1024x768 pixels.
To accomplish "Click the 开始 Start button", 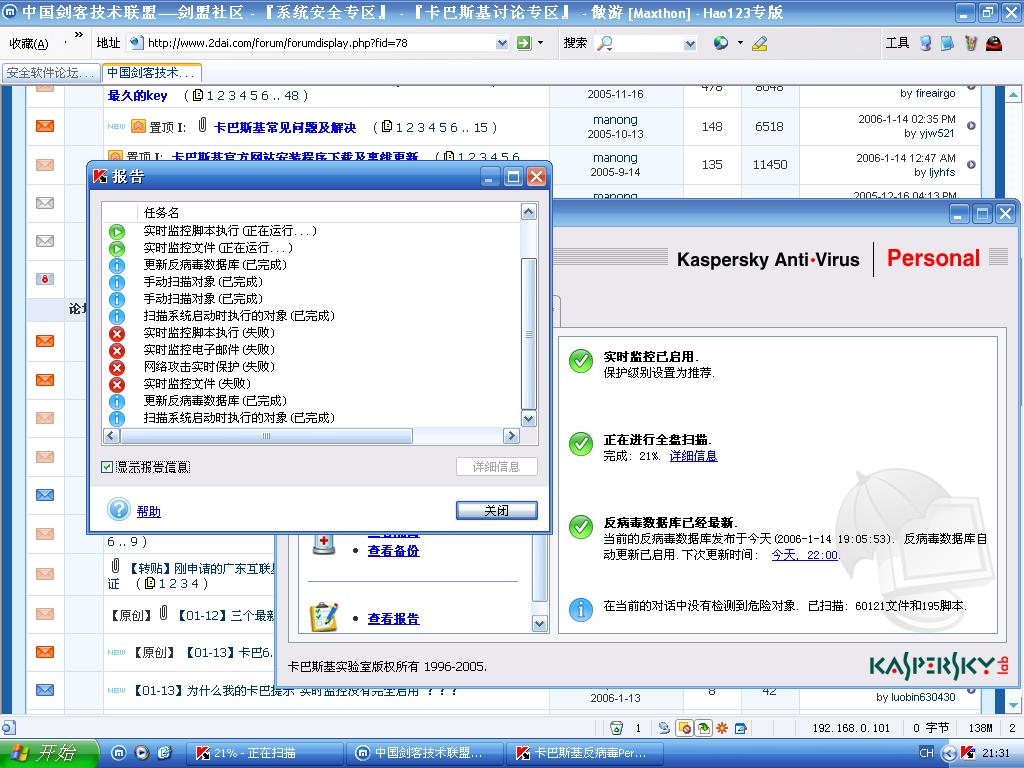I will [x=49, y=753].
